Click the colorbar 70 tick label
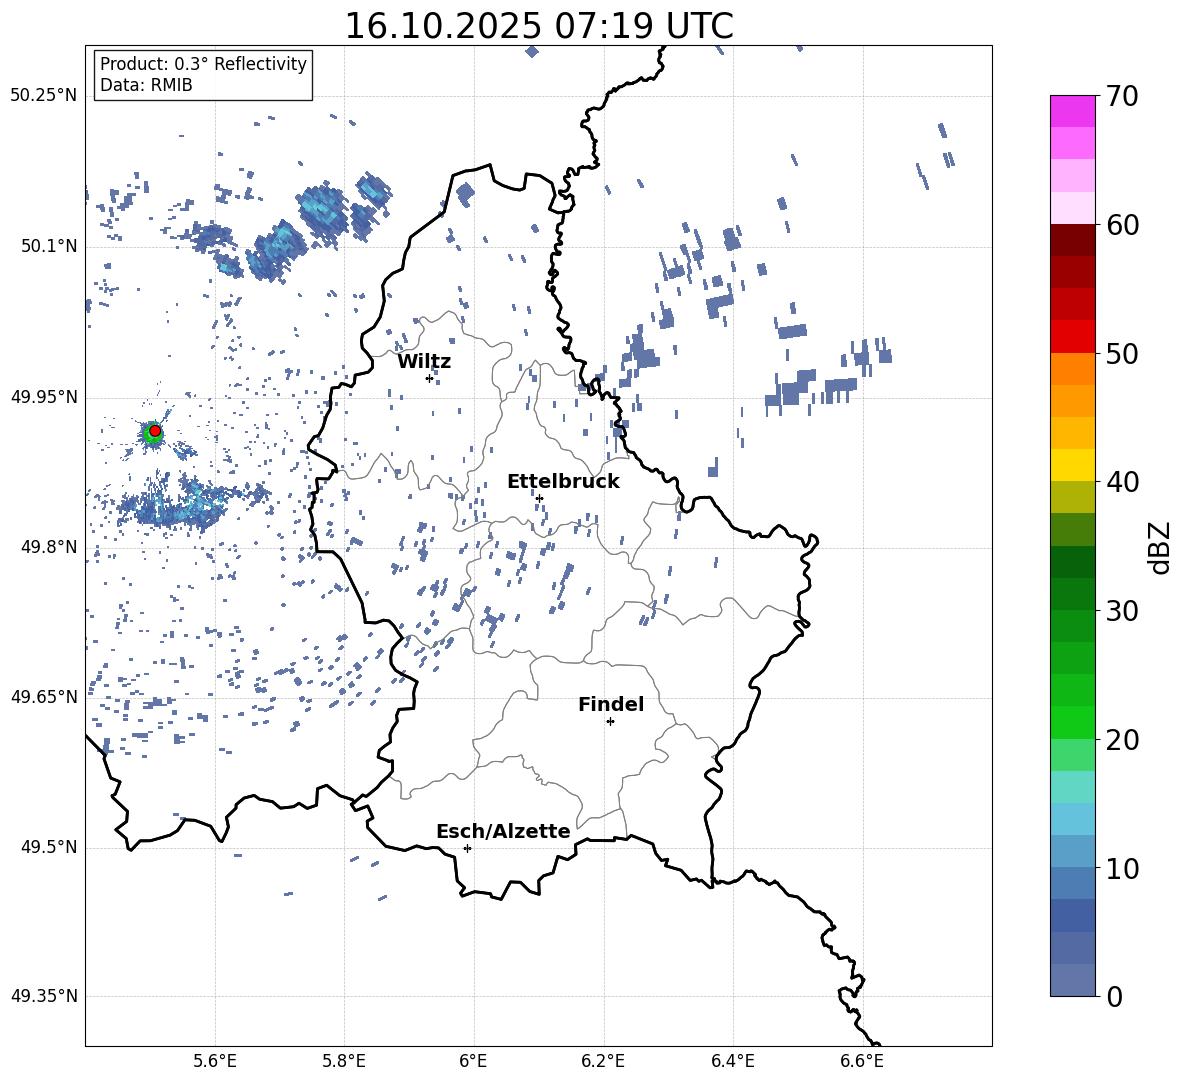The width and height of the screenshot is (1184, 1081). 1122,96
